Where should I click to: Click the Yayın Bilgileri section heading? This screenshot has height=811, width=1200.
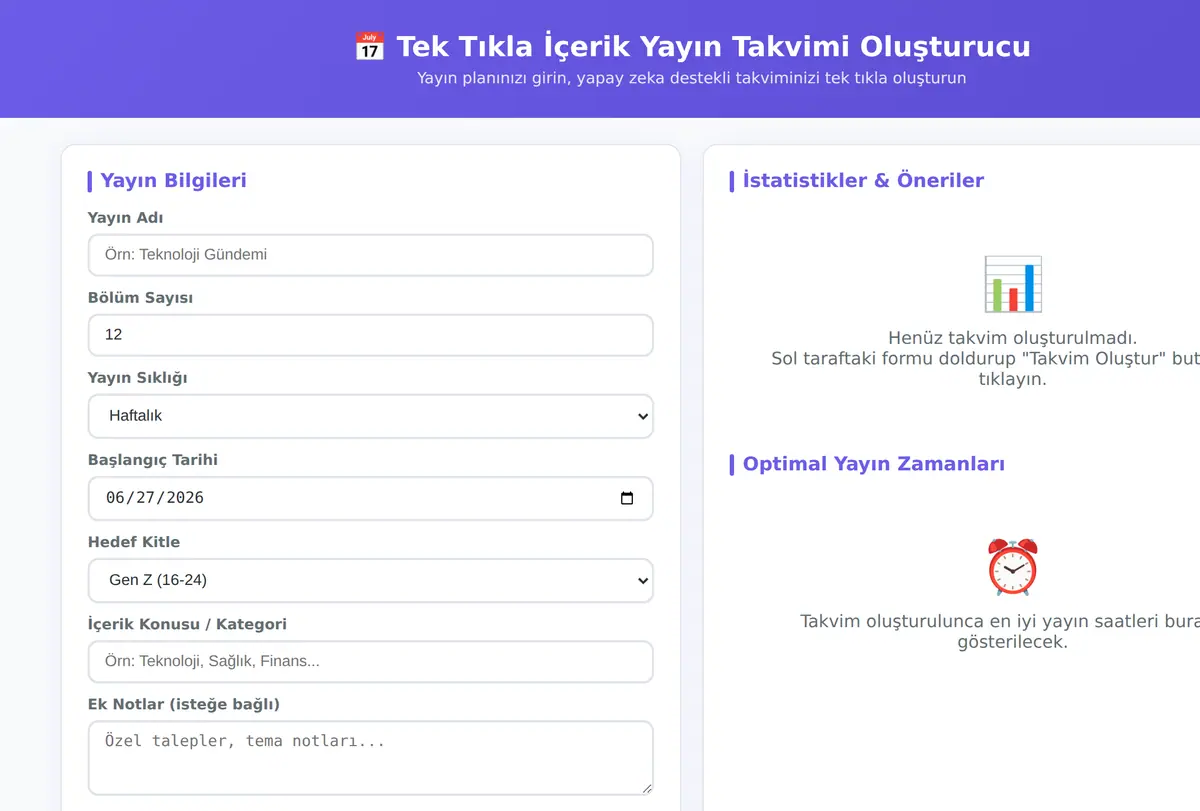tap(173, 180)
